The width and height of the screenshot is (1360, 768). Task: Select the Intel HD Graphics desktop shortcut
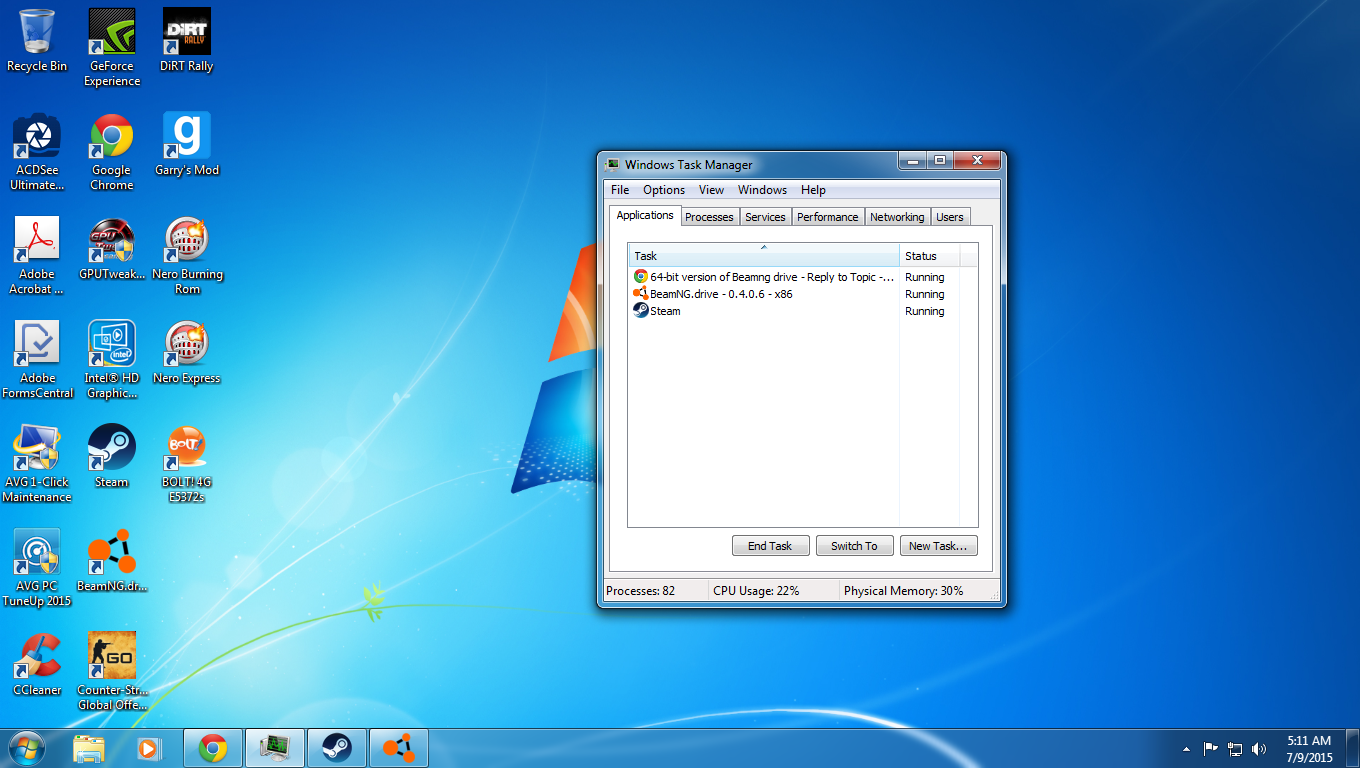point(112,359)
